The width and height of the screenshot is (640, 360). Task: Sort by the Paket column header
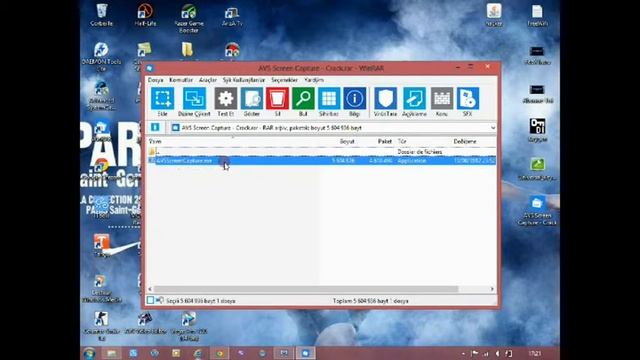(384, 141)
